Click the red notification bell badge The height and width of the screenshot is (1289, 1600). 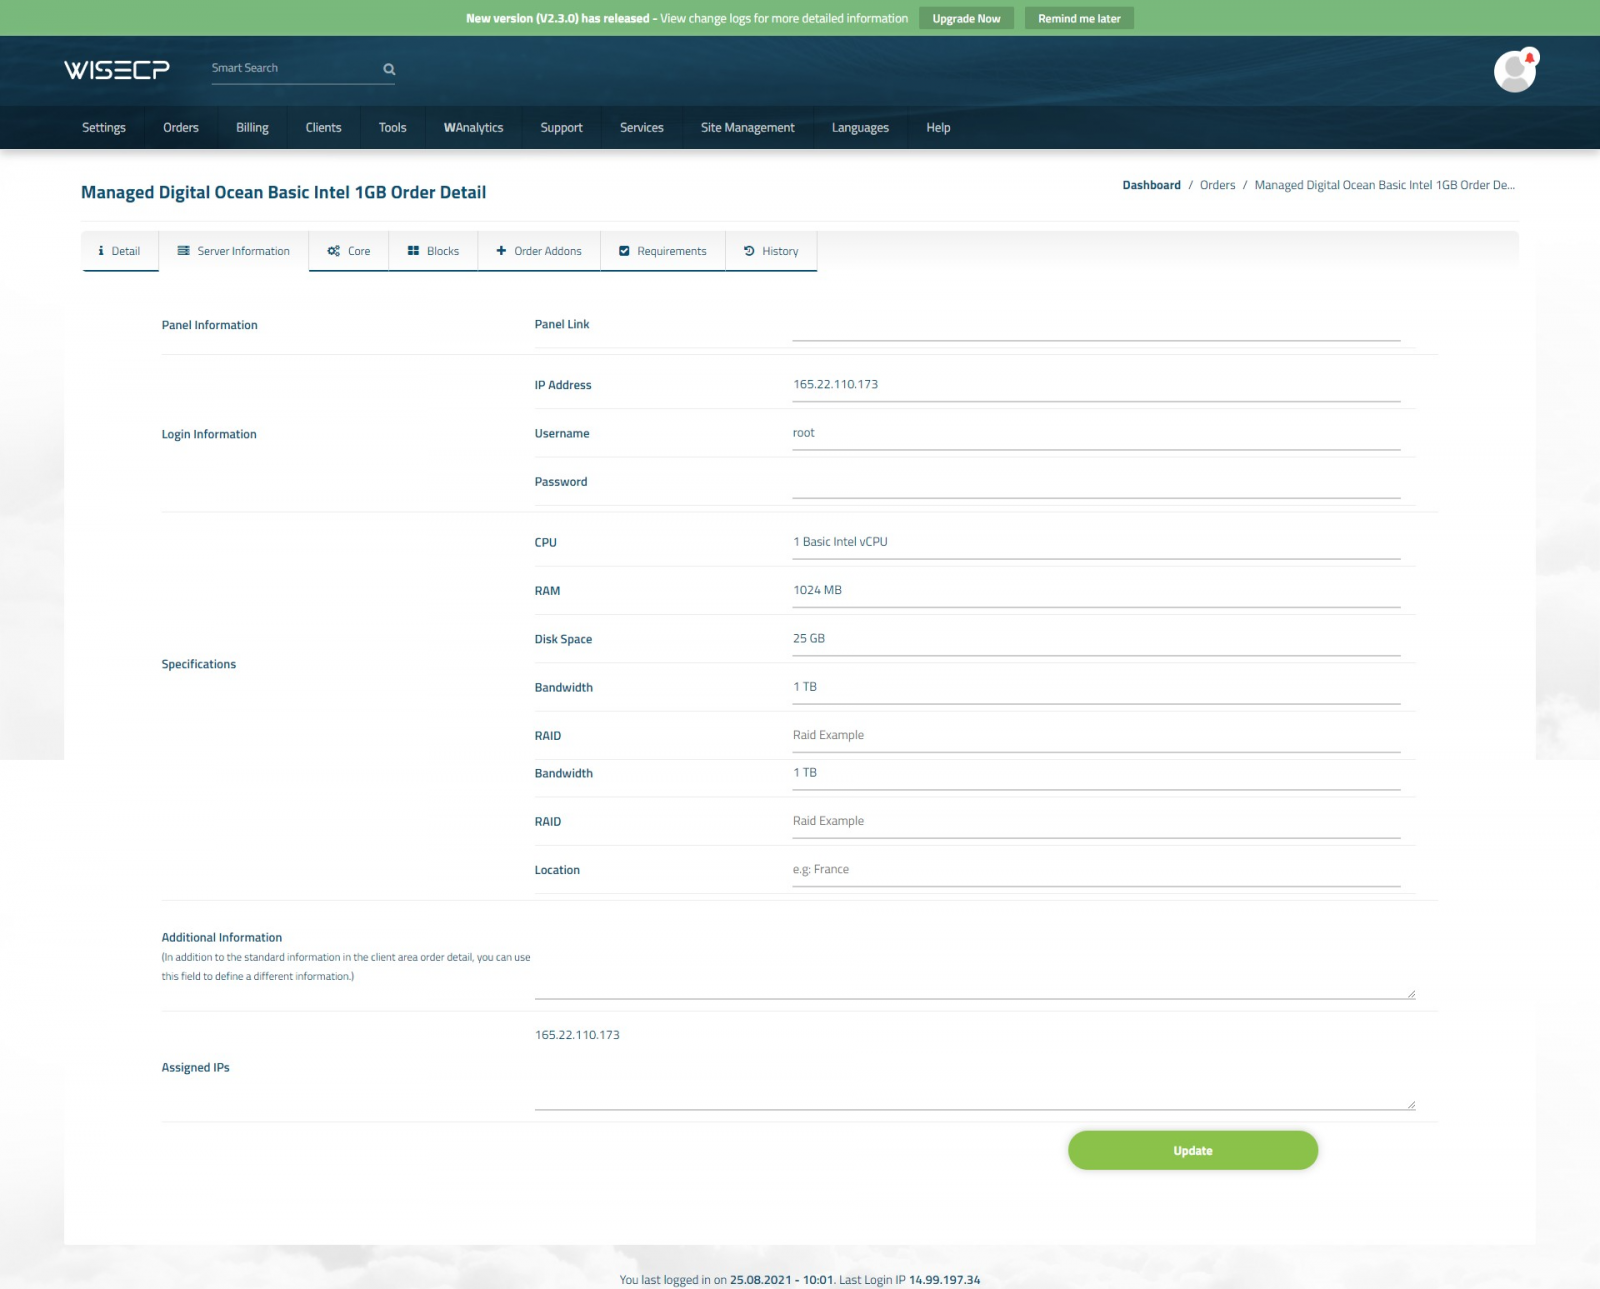pos(1530,57)
